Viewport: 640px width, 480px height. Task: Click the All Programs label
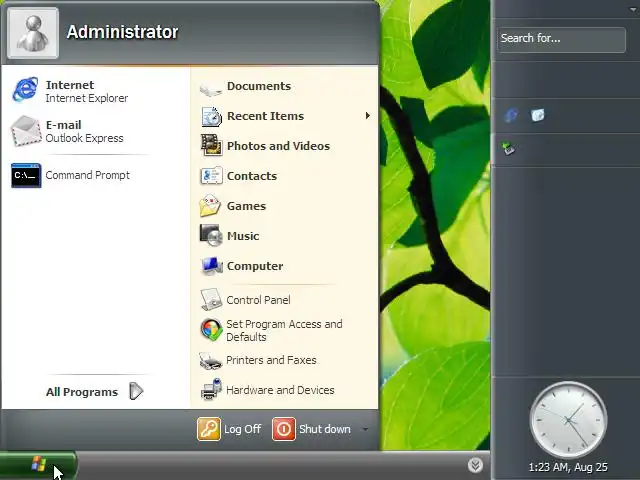click(82, 392)
